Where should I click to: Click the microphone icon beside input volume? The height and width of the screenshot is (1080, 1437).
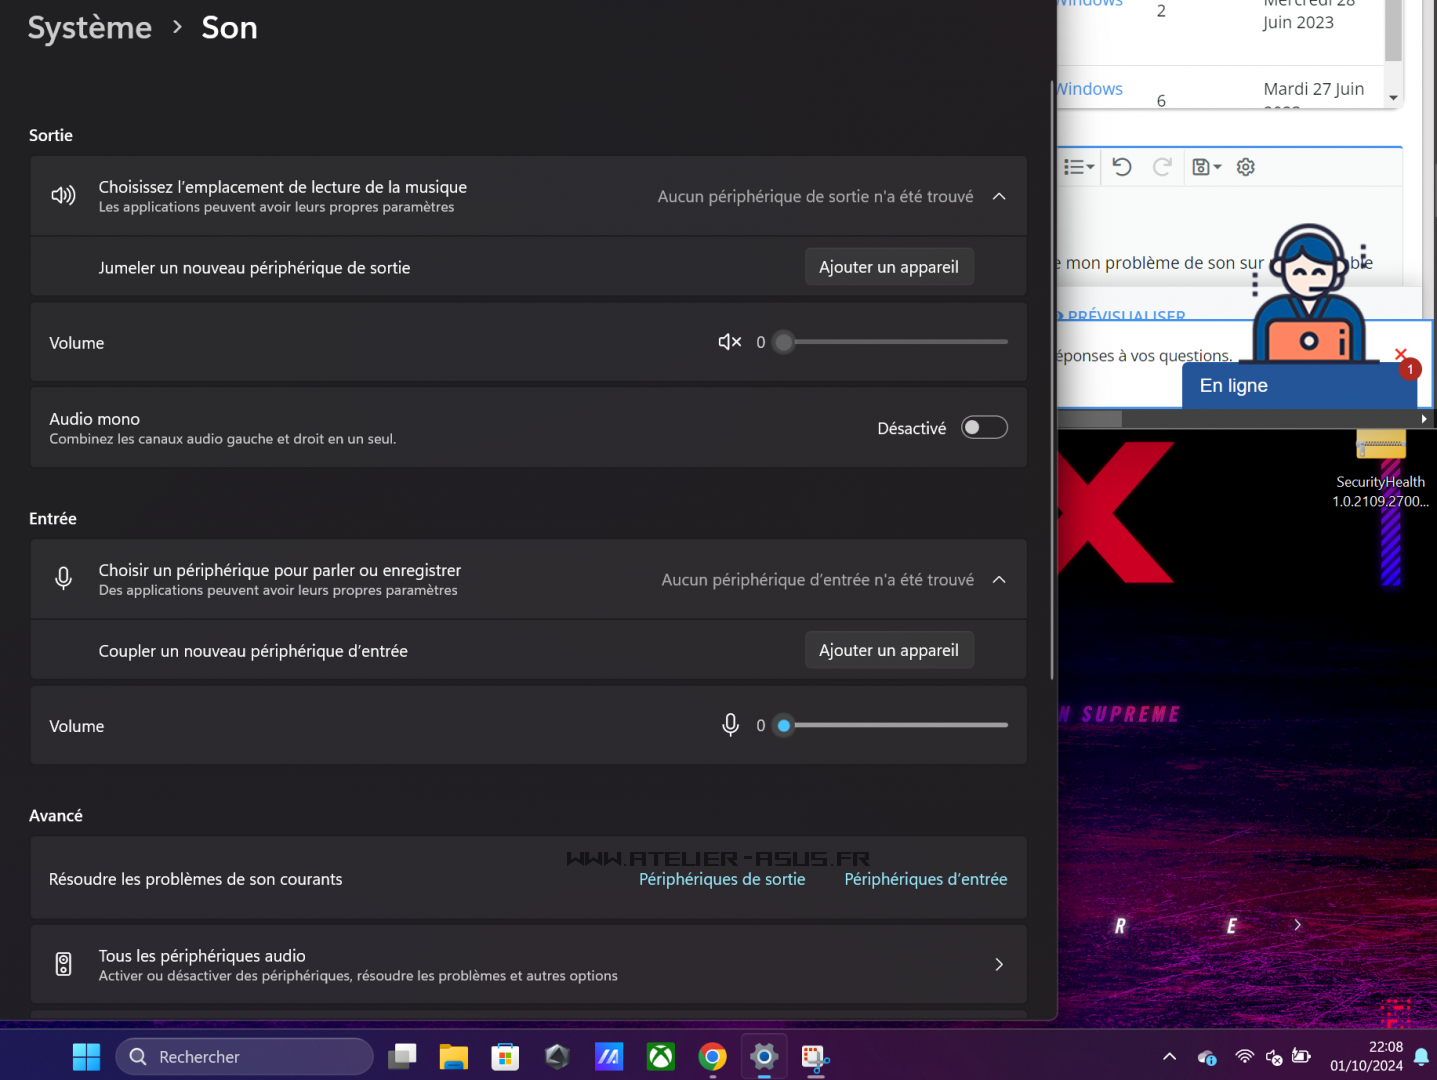pos(730,725)
